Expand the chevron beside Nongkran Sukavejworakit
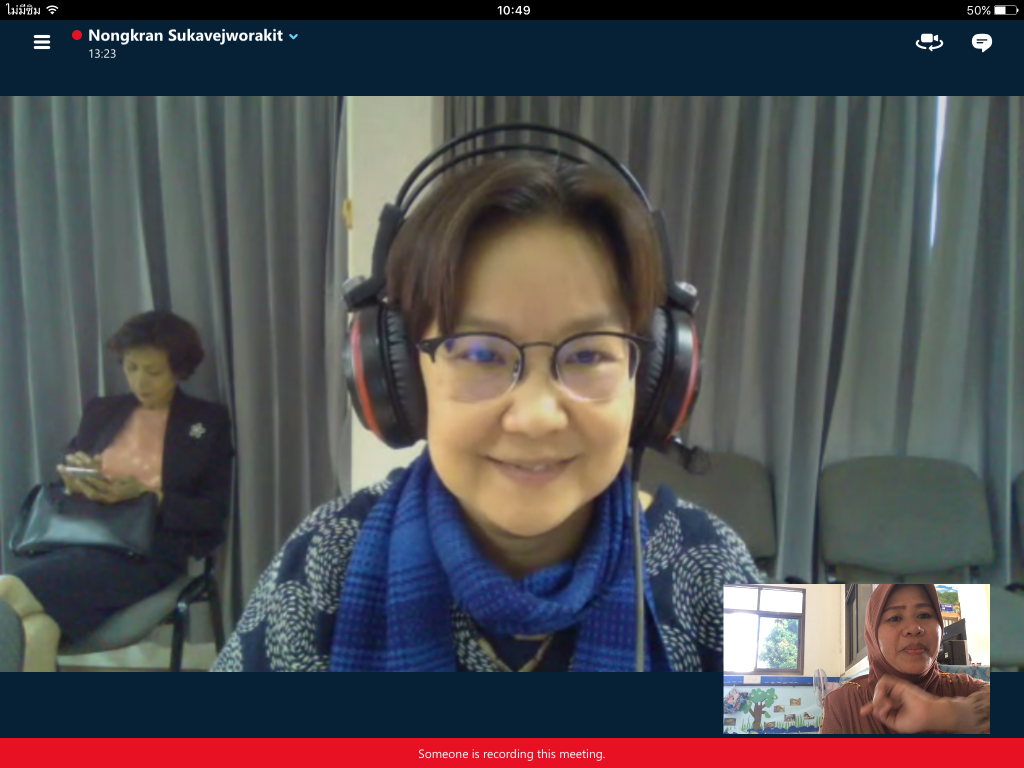The width and height of the screenshot is (1024, 768). click(294, 36)
